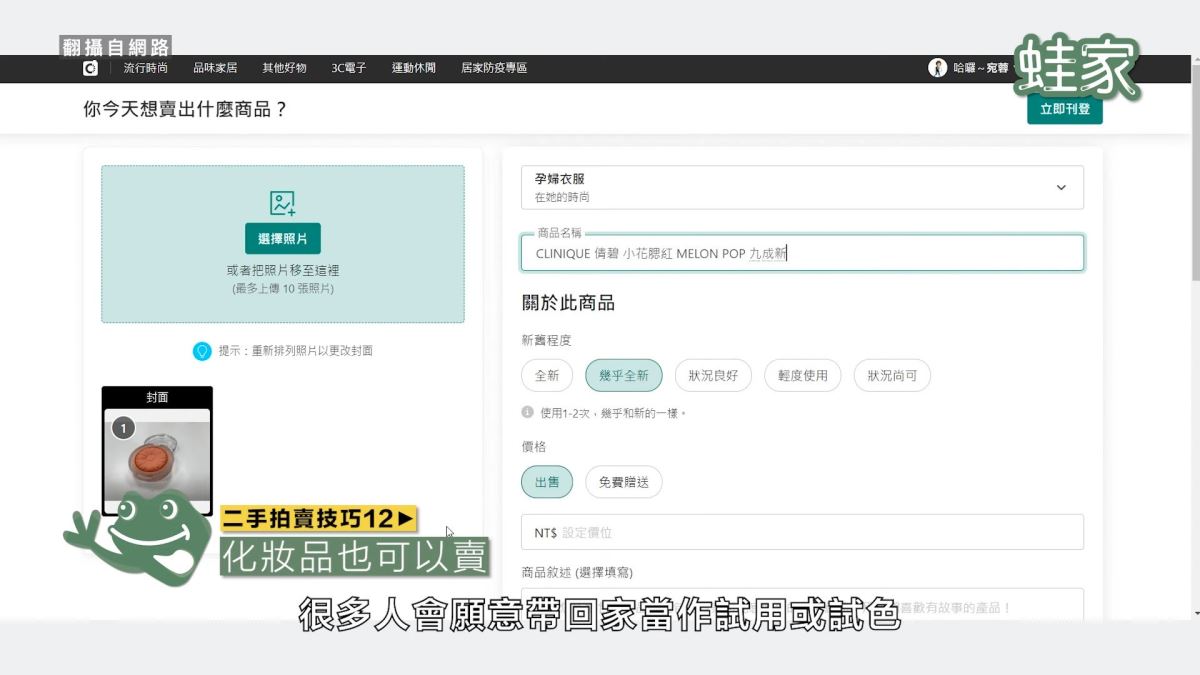
Task: Click the 立即刊登 button
Action: tap(1064, 109)
